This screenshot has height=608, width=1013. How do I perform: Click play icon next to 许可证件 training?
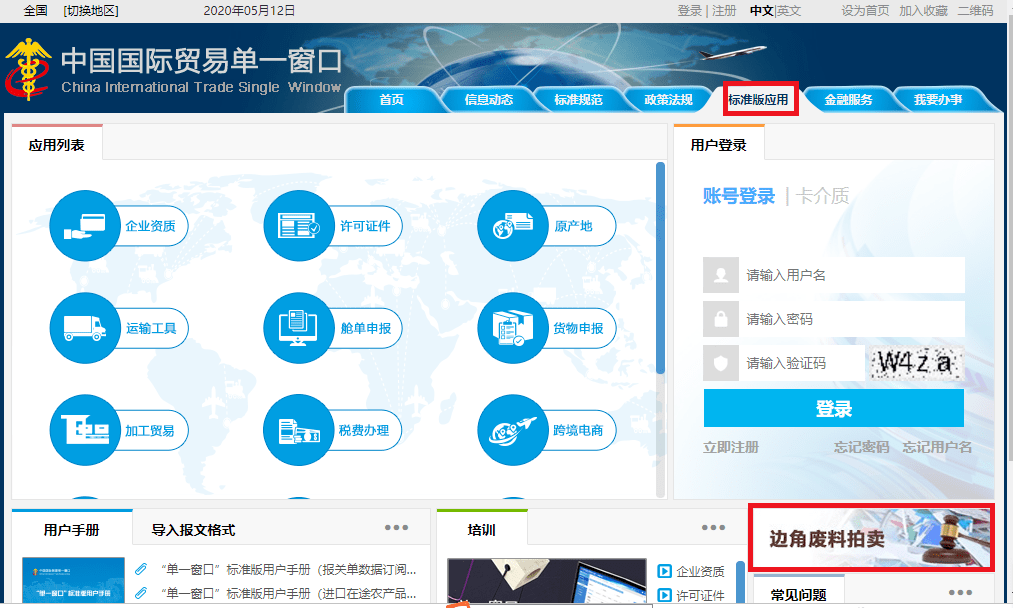pos(664,595)
